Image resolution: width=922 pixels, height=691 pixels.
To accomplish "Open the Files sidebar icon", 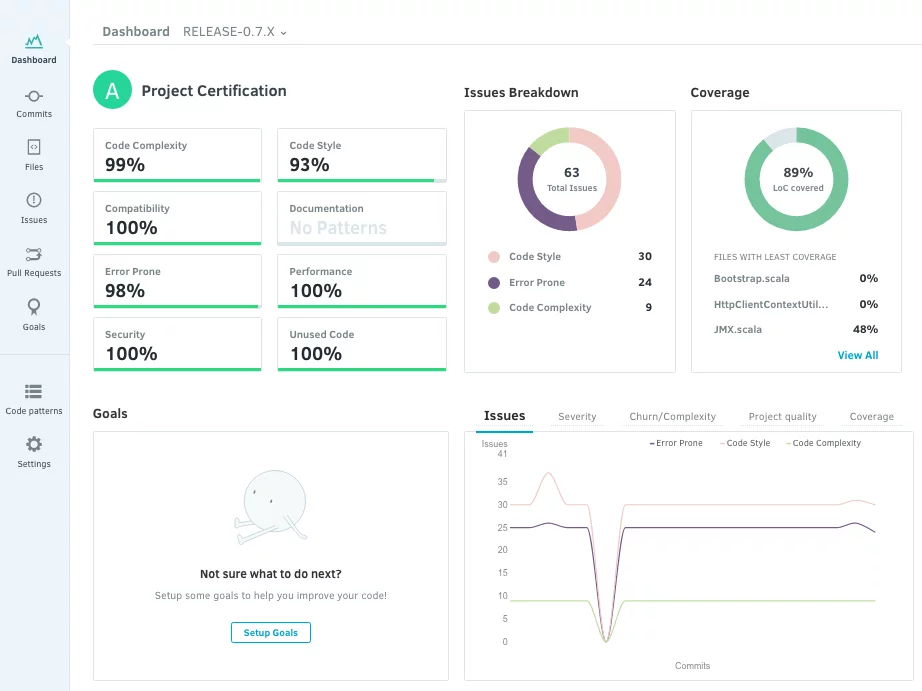I will pos(34,148).
